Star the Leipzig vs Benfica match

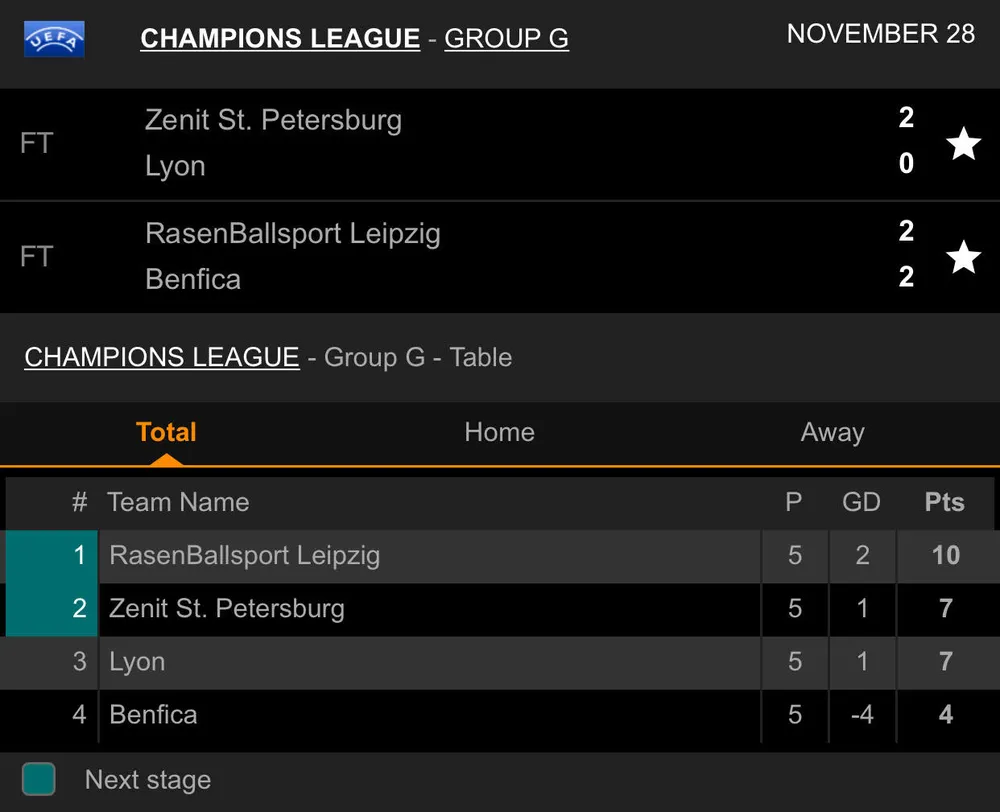pos(963,258)
